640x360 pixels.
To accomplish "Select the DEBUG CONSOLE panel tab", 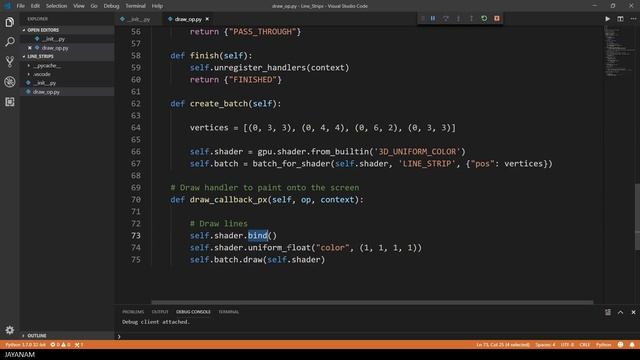I will tap(193, 312).
